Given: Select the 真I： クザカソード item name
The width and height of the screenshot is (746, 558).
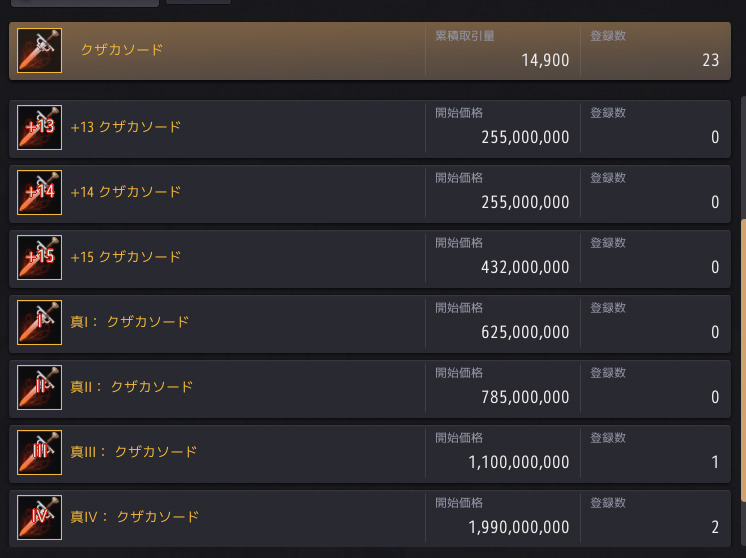Looking at the screenshot, I should coord(129,322).
